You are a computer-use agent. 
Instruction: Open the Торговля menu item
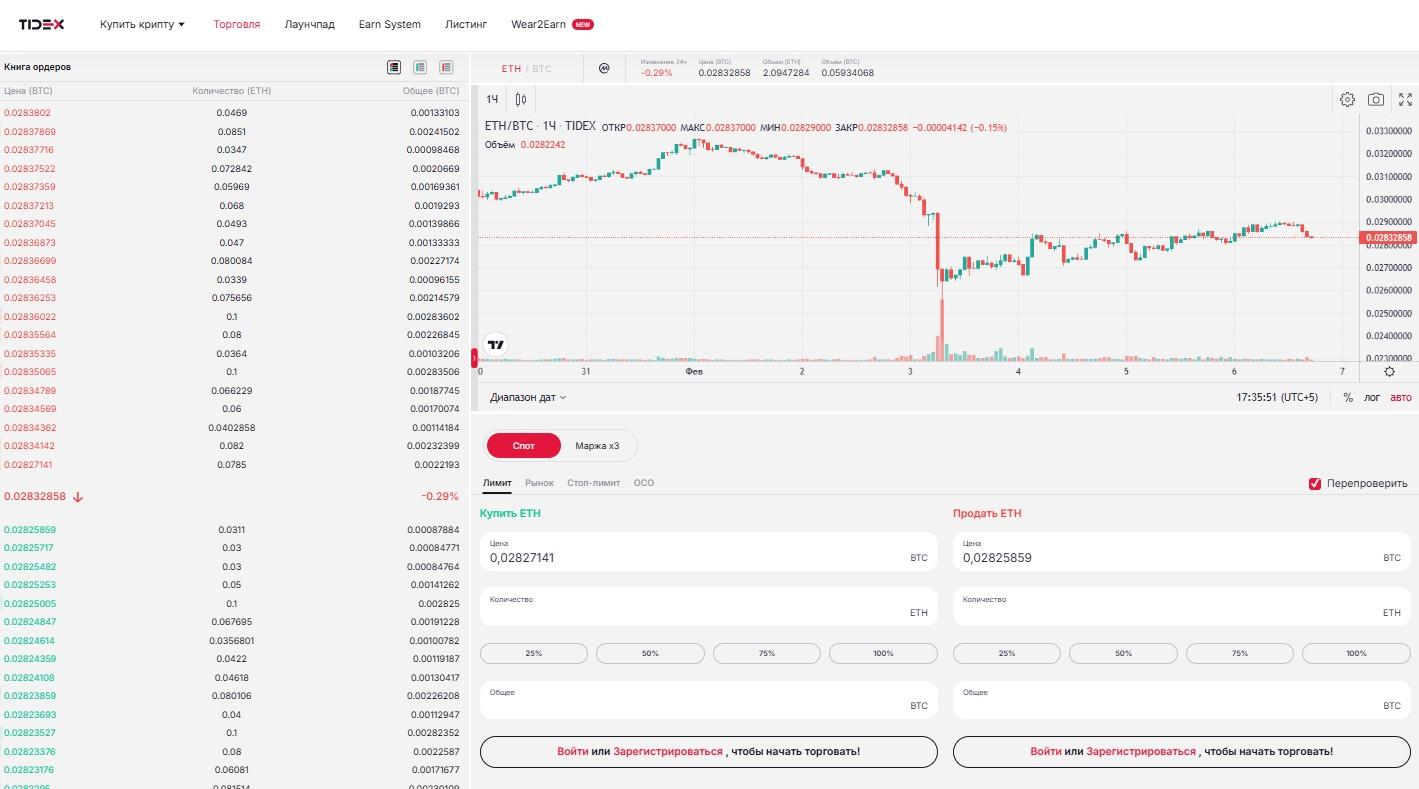[236, 24]
